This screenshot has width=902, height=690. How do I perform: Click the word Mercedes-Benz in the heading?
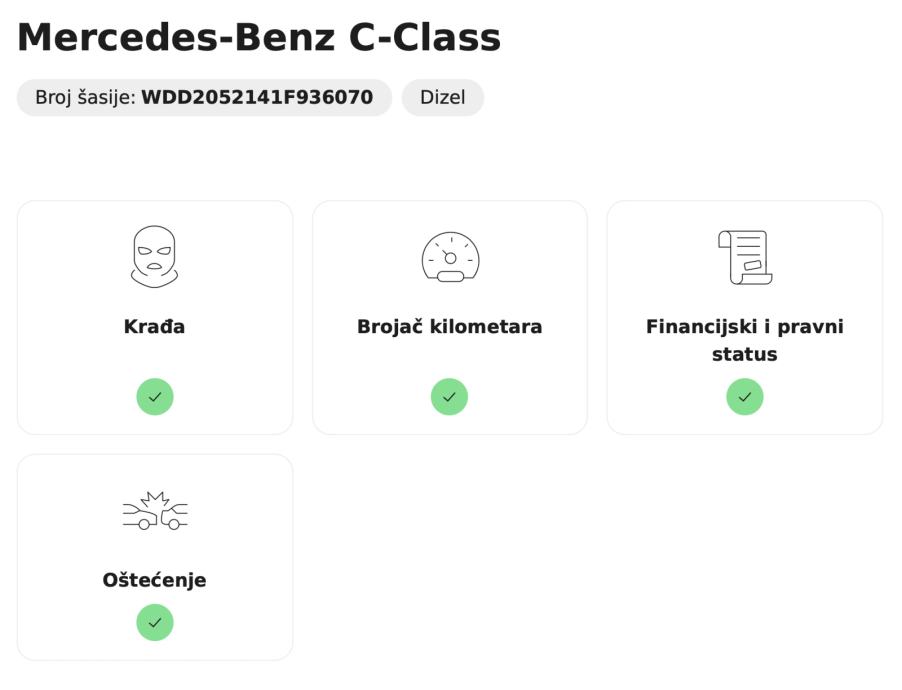click(176, 38)
